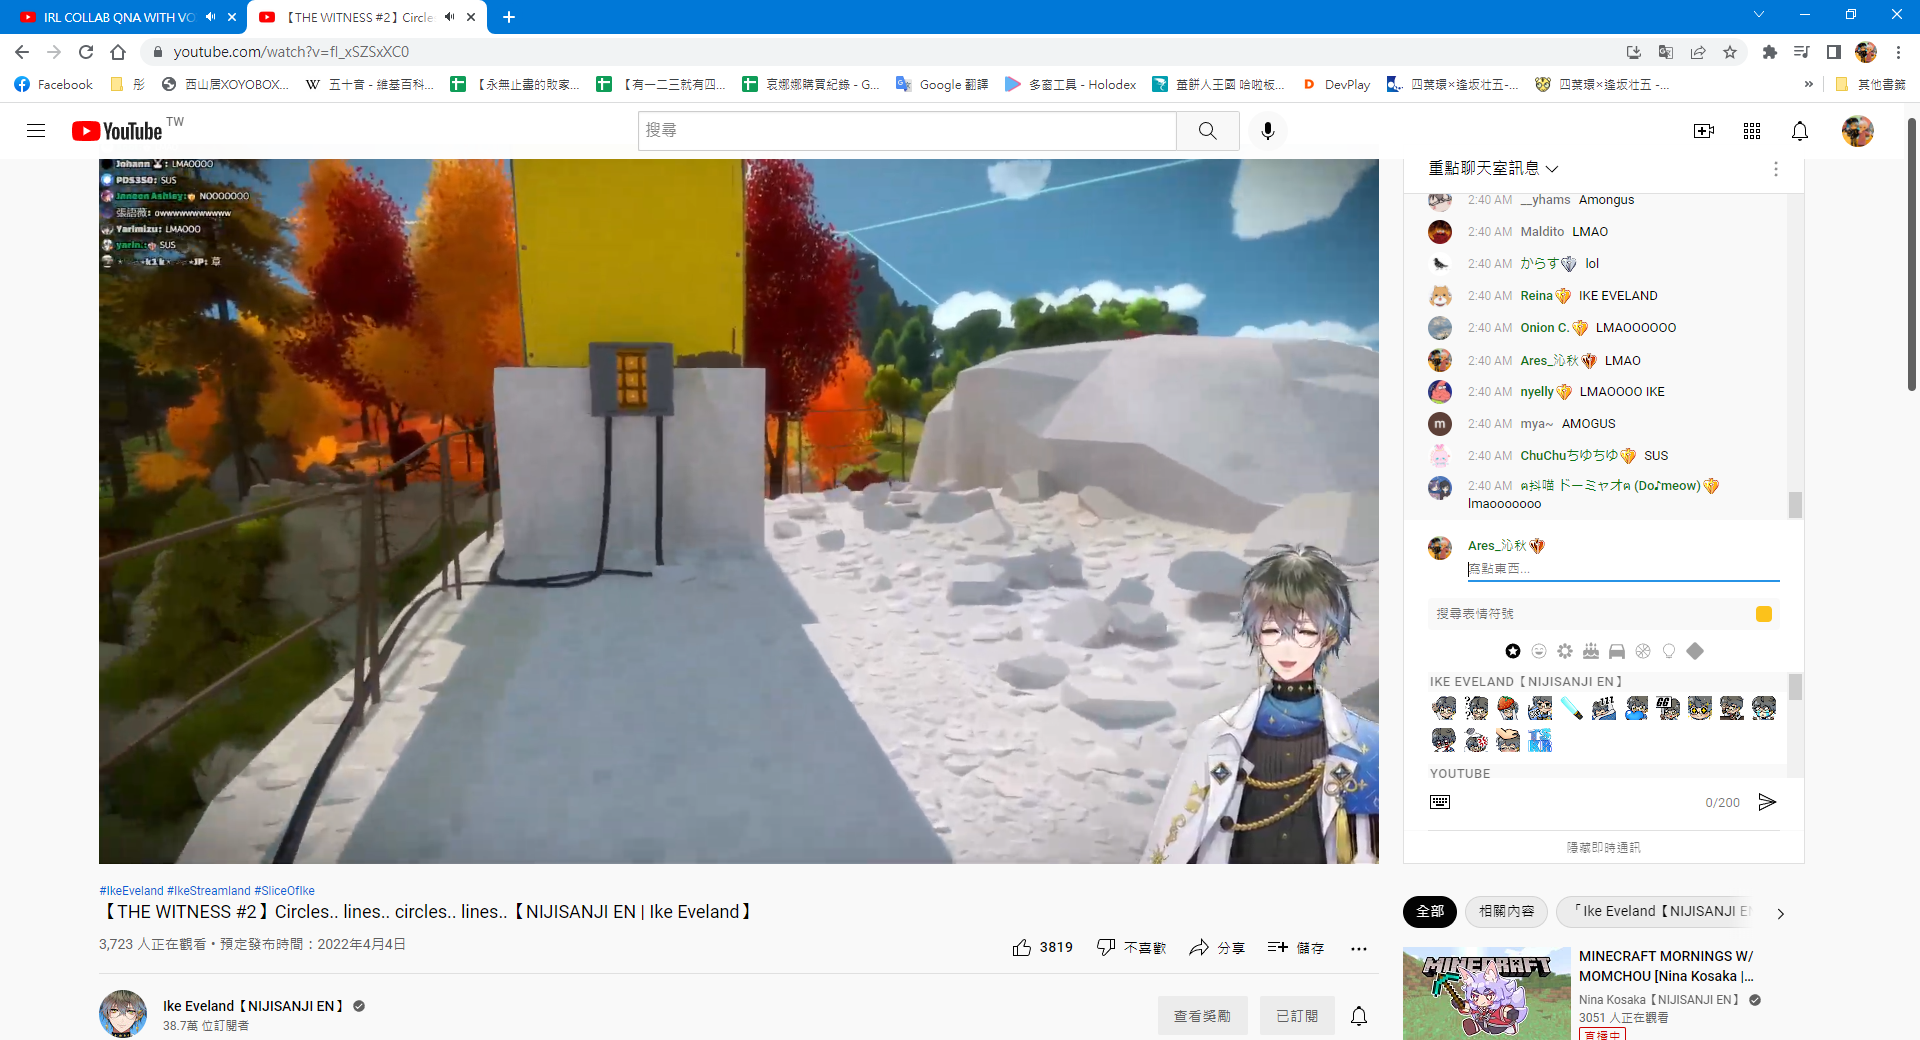Image resolution: width=1920 pixels, height=1040 pixels.
Task: Select the smiley people emoji category
Action: coord(1539,651)
